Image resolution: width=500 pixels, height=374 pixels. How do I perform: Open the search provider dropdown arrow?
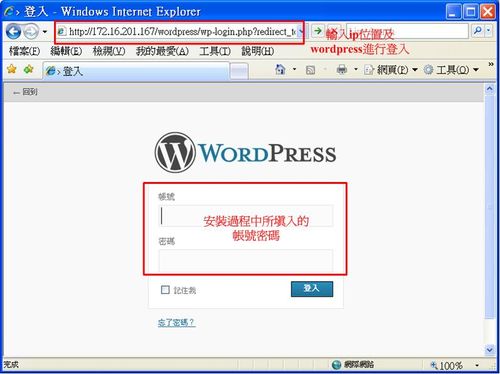pos(488,31)
